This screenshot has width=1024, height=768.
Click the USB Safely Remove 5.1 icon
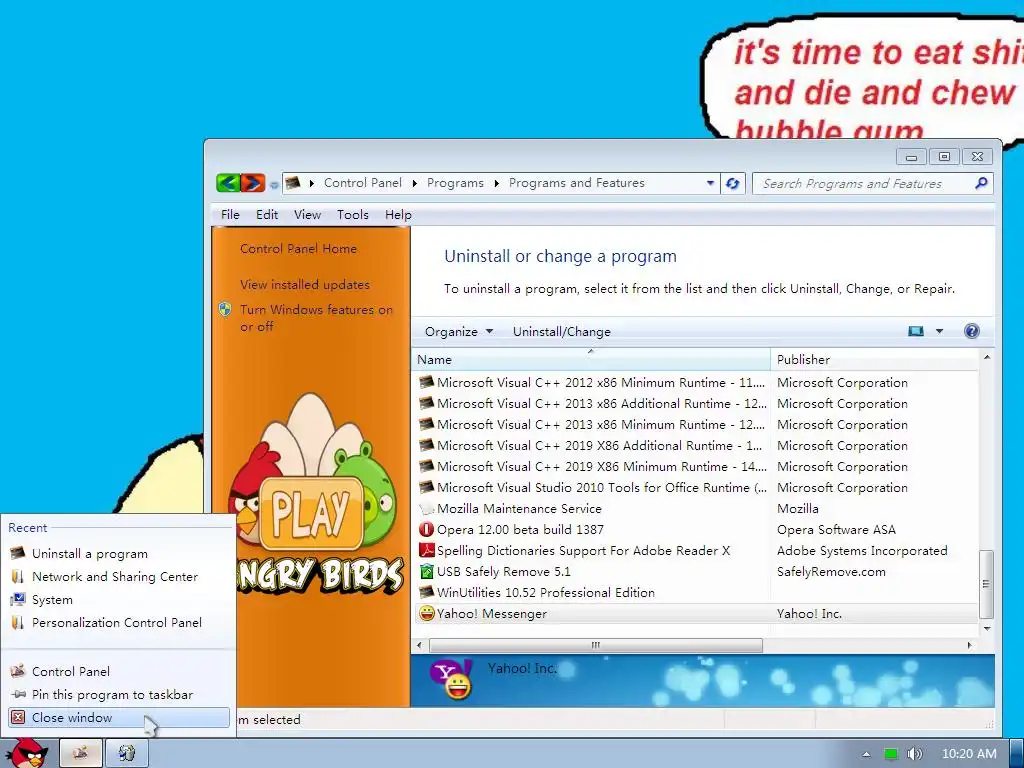point(426,571)
